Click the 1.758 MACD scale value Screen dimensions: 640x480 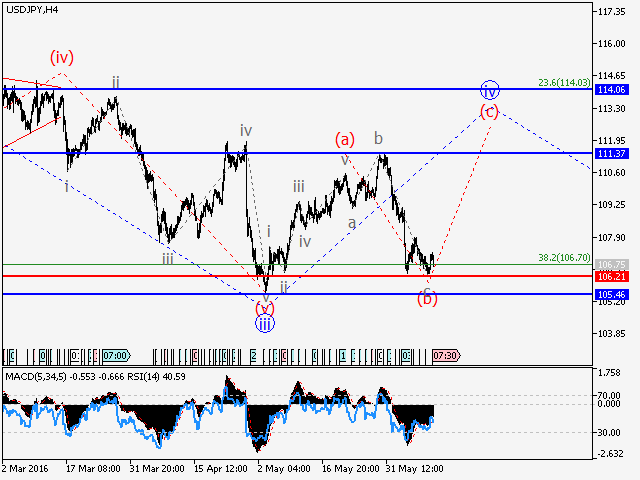[609, 373]
